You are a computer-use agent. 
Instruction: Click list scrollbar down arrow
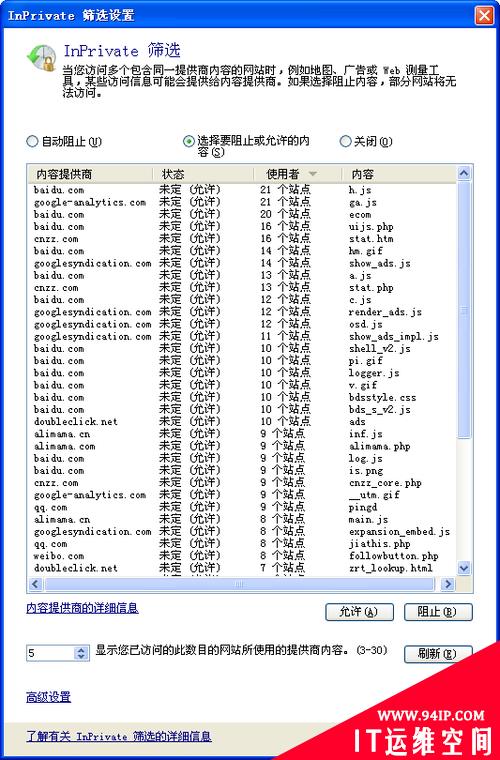pyautogui.click(x=464, y=568)
